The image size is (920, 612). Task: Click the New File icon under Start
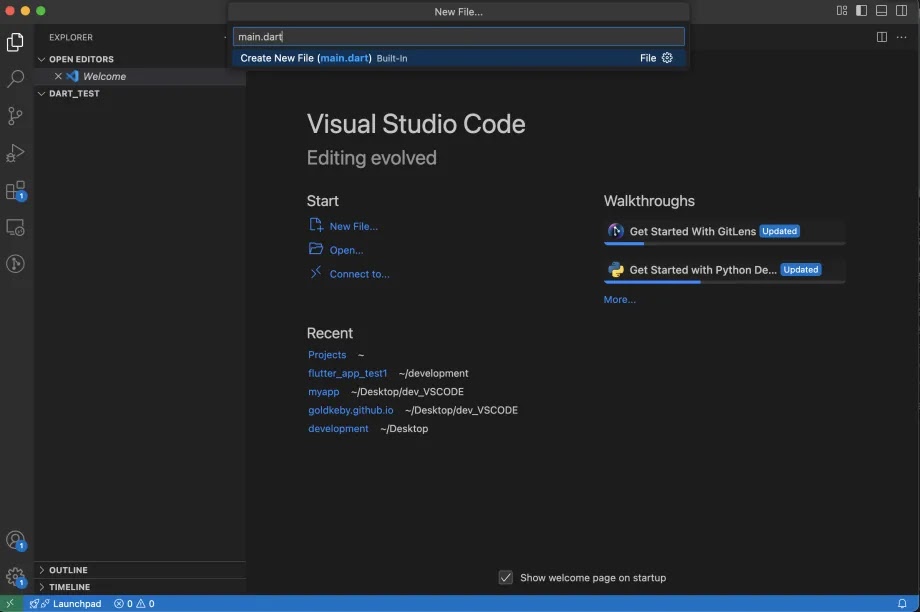coord(316,225)
